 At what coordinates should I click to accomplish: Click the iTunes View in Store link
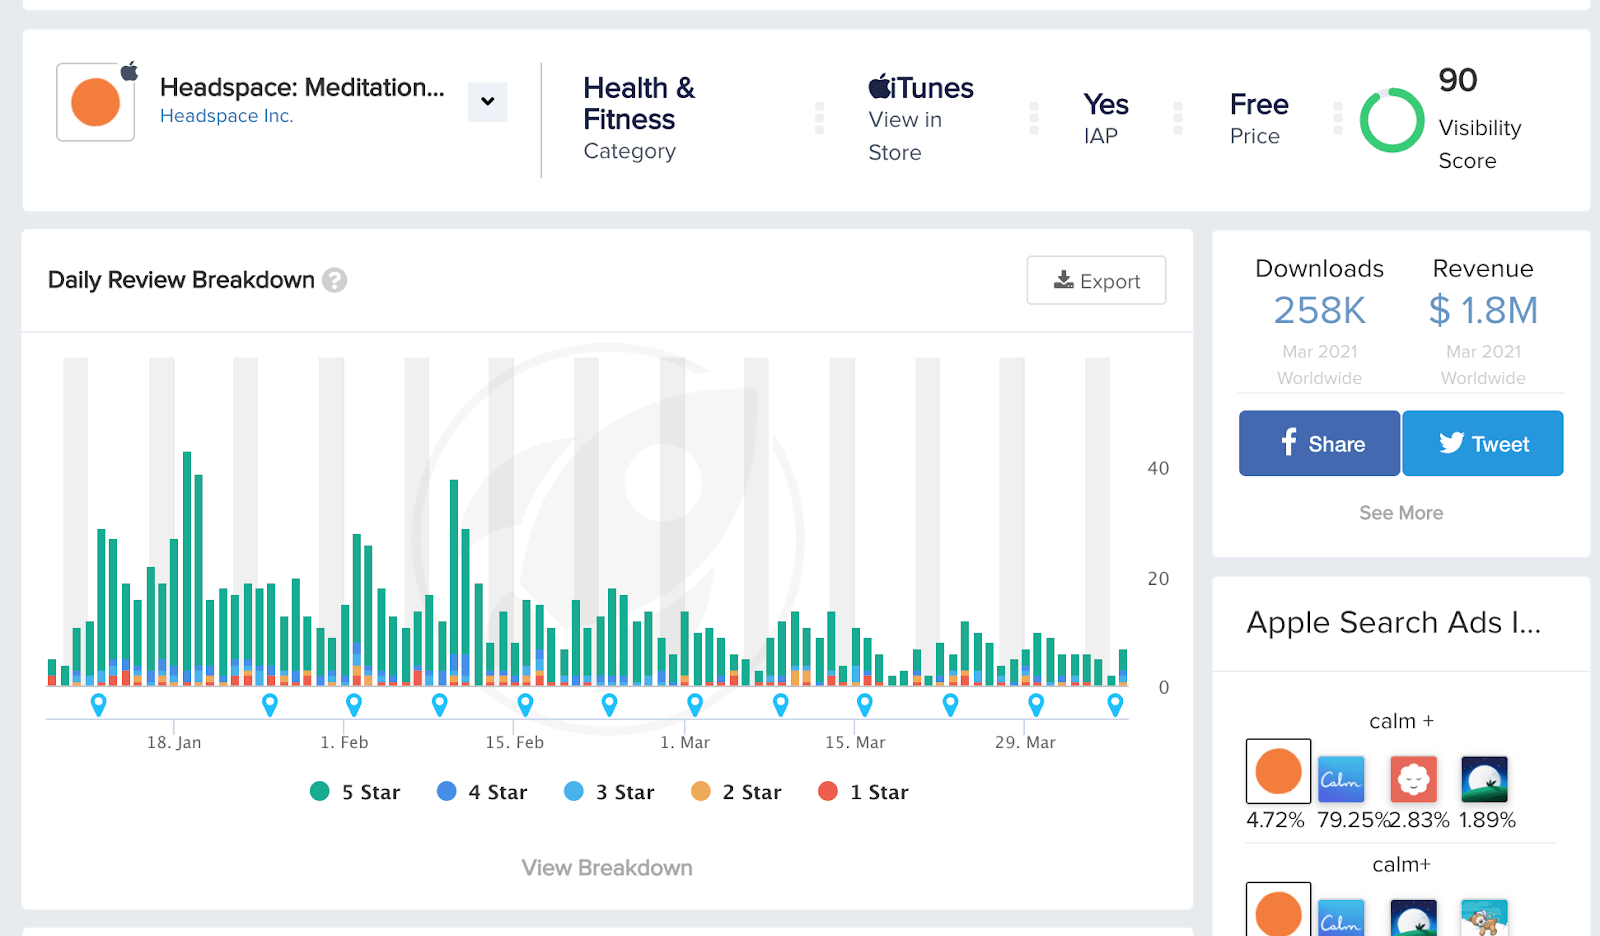pyautogui.click(x=920, y=119)
